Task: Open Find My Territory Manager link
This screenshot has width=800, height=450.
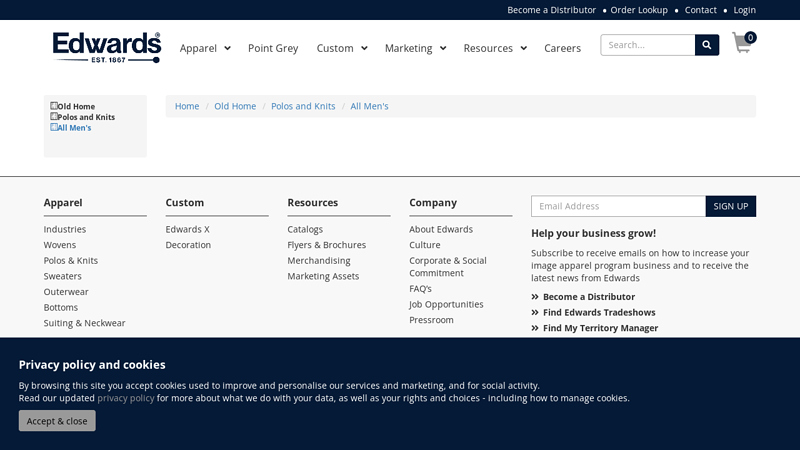Action: (x=594, y=328)
